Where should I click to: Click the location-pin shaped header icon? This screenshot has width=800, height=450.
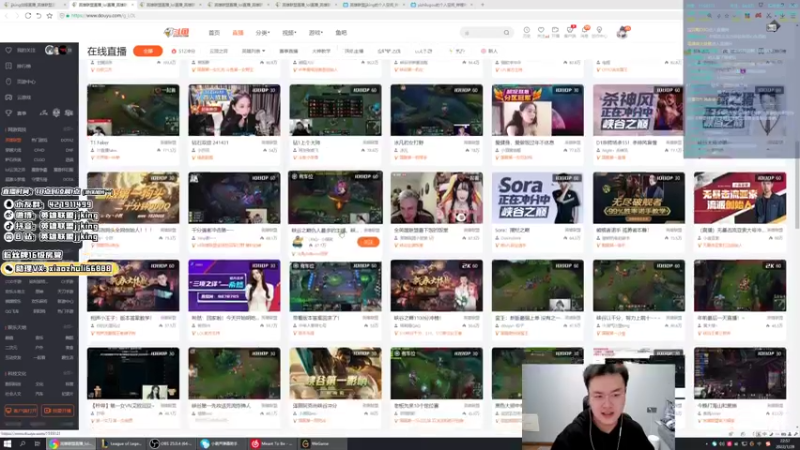(599, 31)
